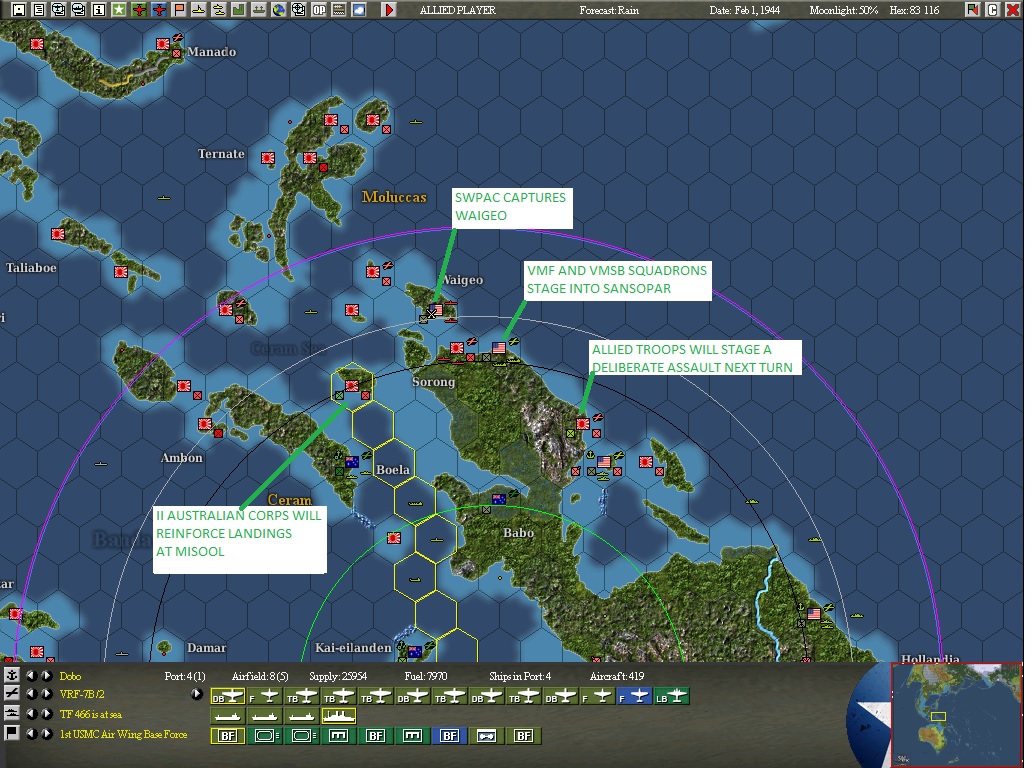Click 'Date: Feb 1, 1944' text
1032x768 pixels.
point(744,10)
